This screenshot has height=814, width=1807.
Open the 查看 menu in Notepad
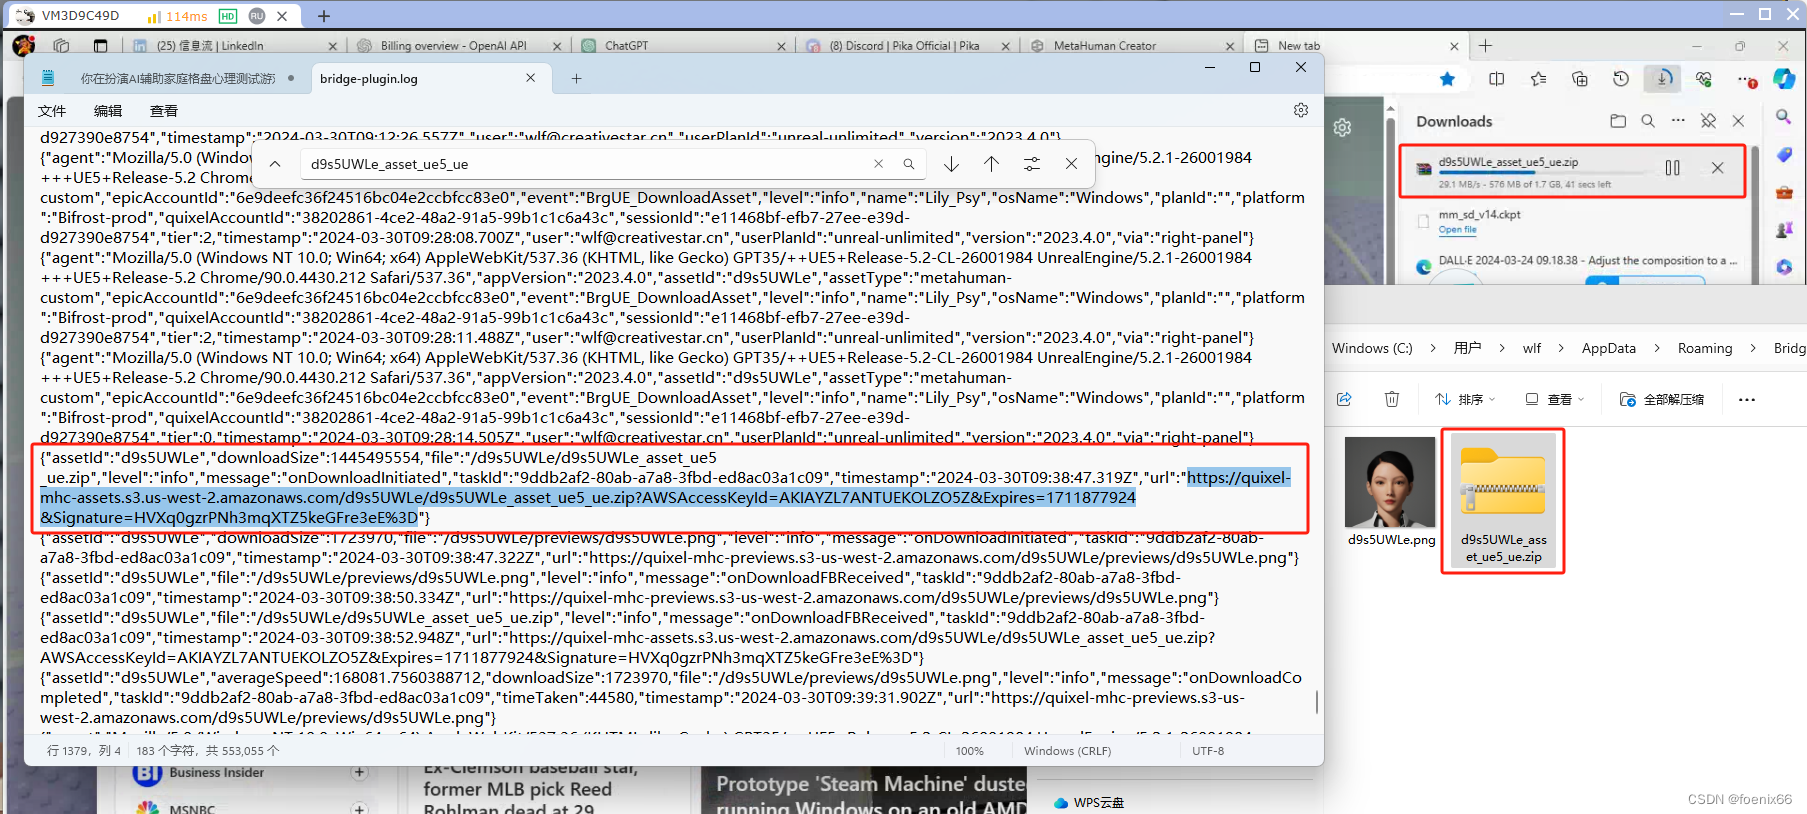(164, 111)
